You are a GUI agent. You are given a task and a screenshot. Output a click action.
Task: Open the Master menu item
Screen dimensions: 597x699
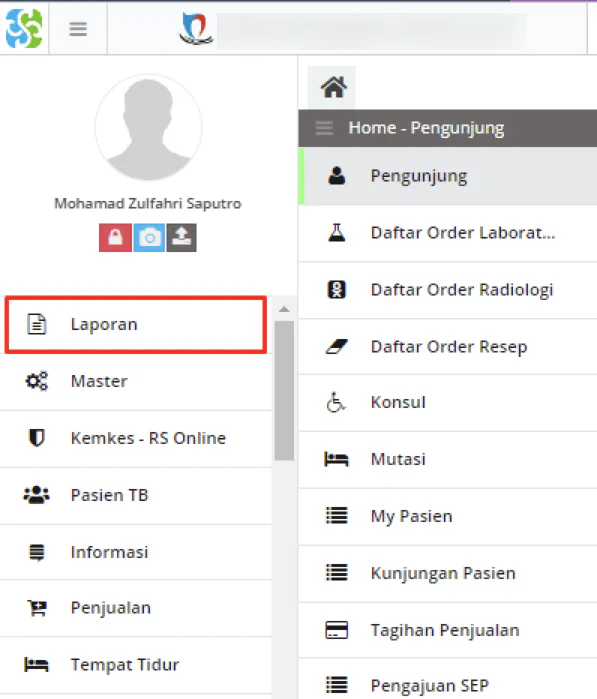pos(136,382)
